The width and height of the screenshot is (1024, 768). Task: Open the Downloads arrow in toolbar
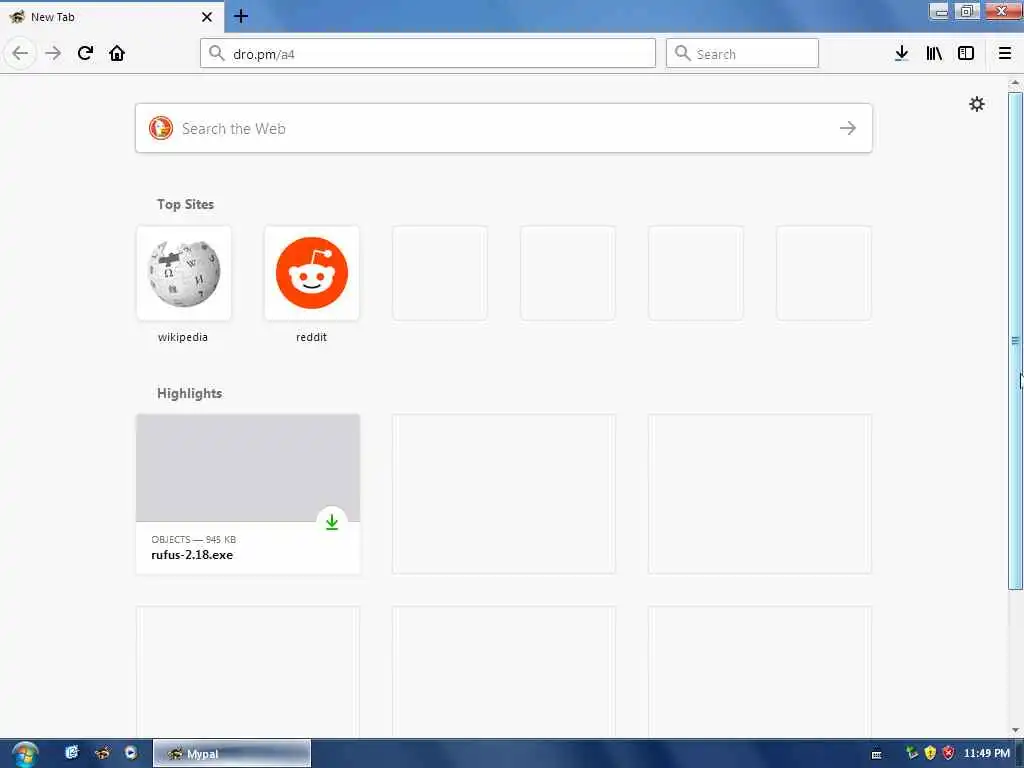click(x=901, y=53)
